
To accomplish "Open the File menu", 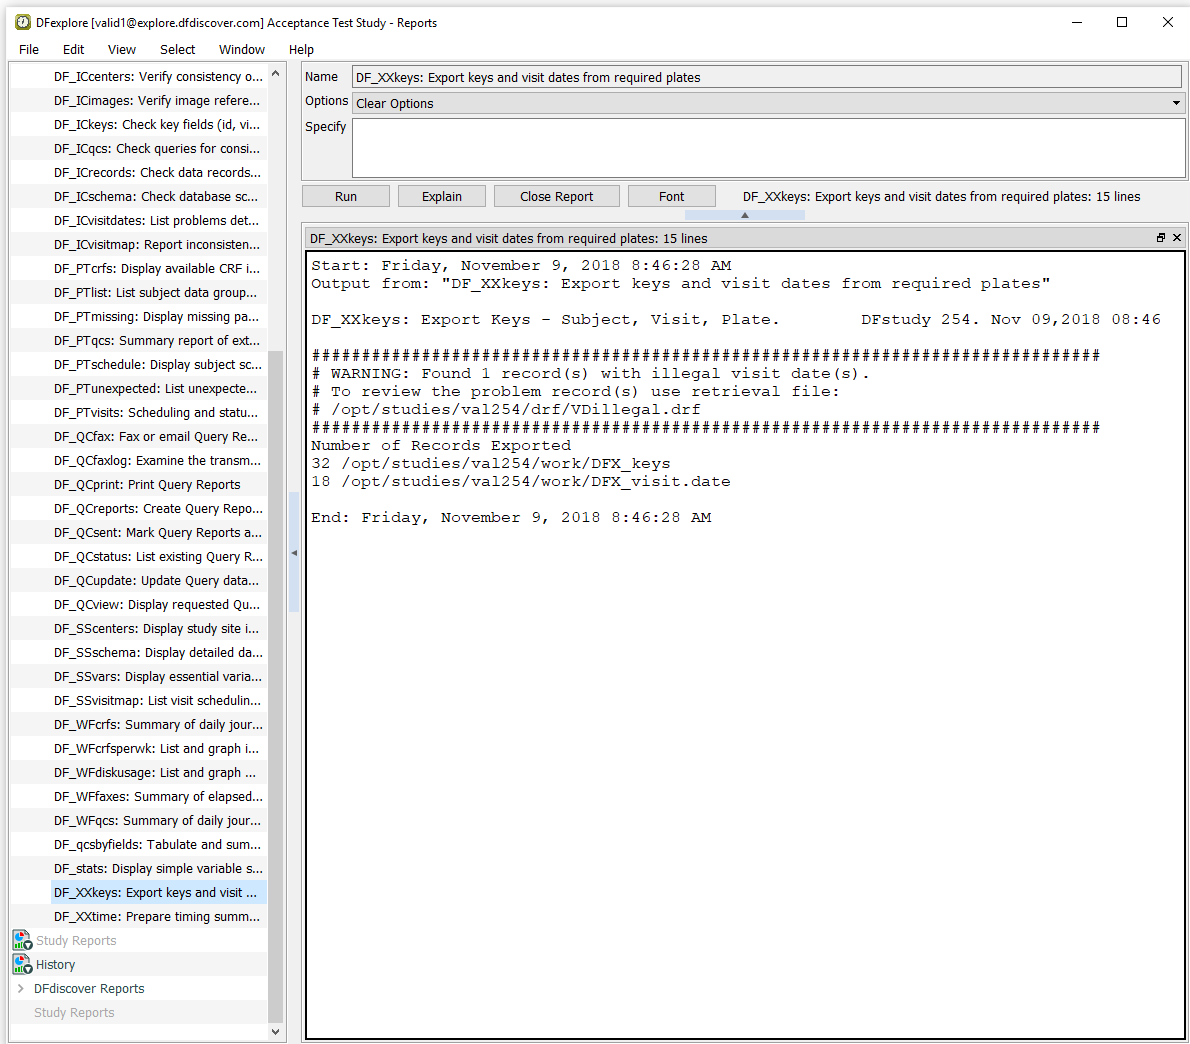I will 29,49.
